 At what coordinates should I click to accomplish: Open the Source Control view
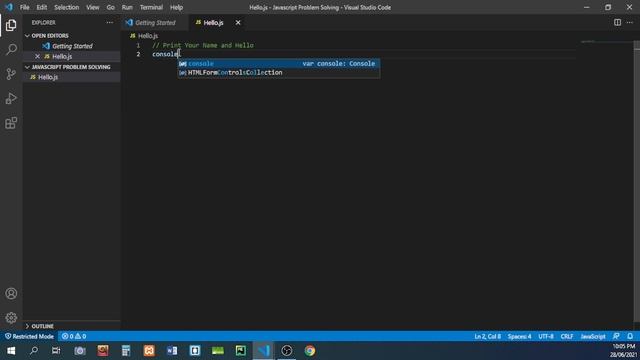11,74
